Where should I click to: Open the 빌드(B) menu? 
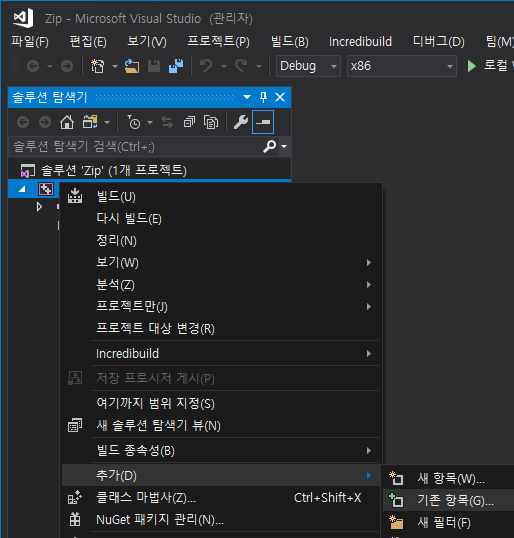(x=290, y=42)
